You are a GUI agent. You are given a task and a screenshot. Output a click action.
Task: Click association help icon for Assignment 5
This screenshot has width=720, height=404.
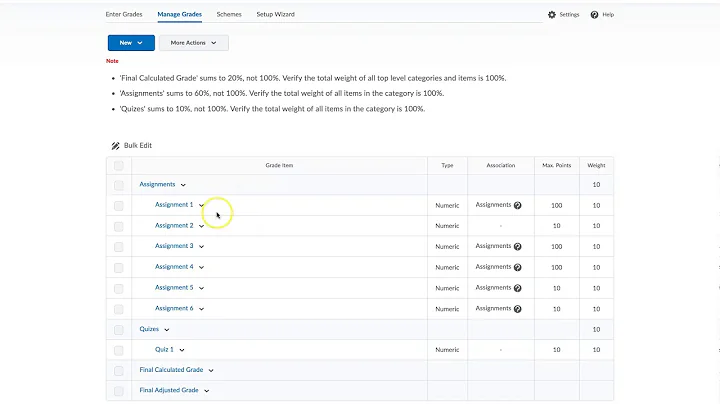pyautogui.click(x=518, y=288)
